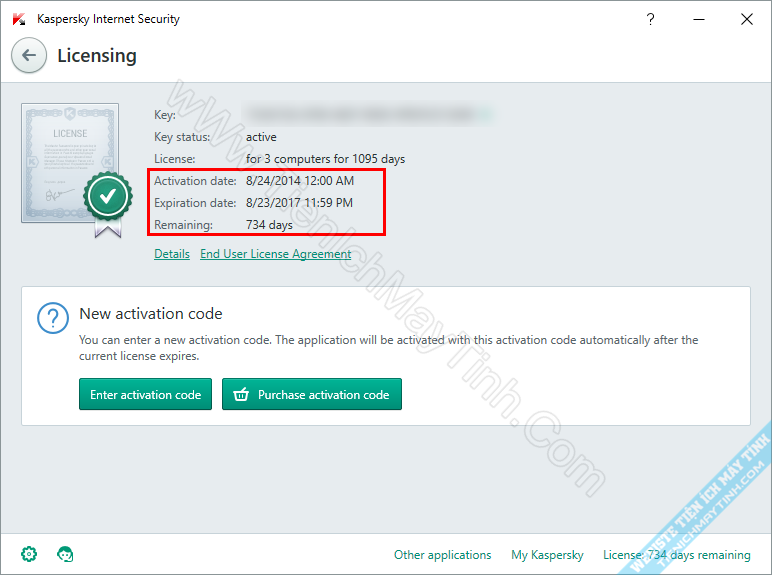This screenshot has width=772, height=575.
Task: Click the key status value 'active'
Action: point(261,137)
